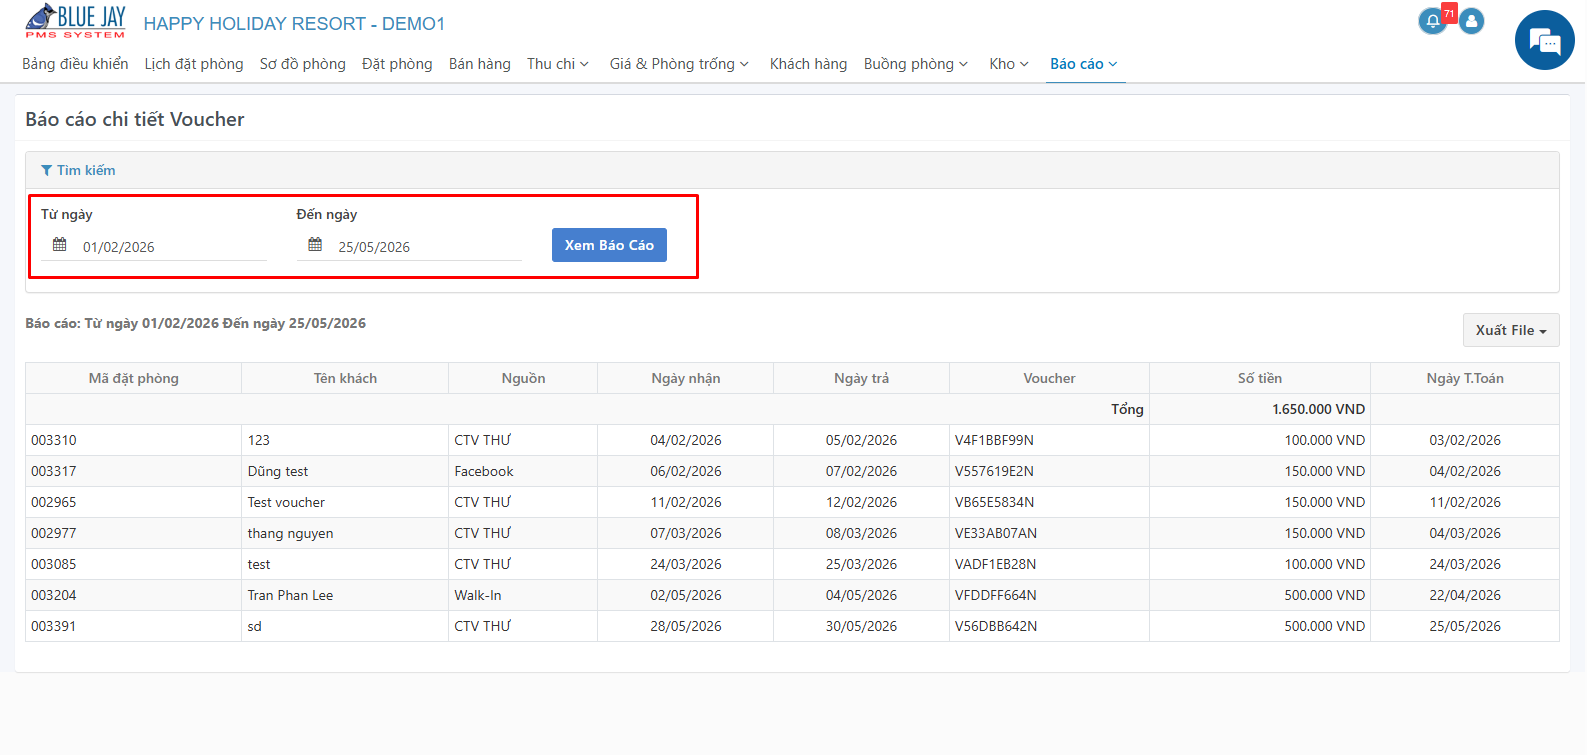Click voucher code VADF1EB28N
Image resolution: width=1587 pixels, height=755 pixels.
(x=996, y=564)
